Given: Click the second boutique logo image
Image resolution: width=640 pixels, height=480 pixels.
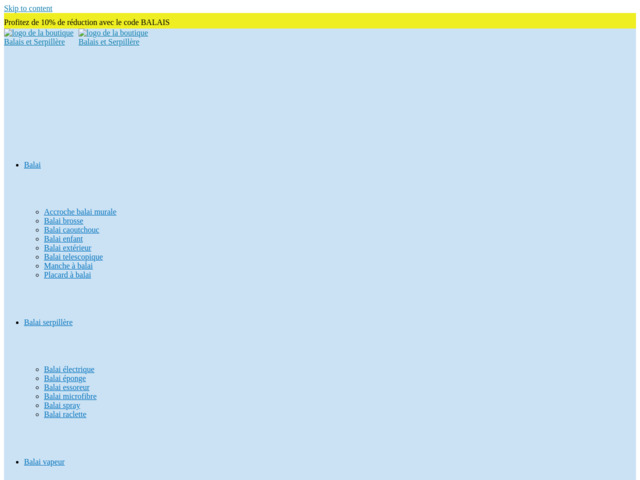Looking at the screenshot, I should tap(113, 33).
